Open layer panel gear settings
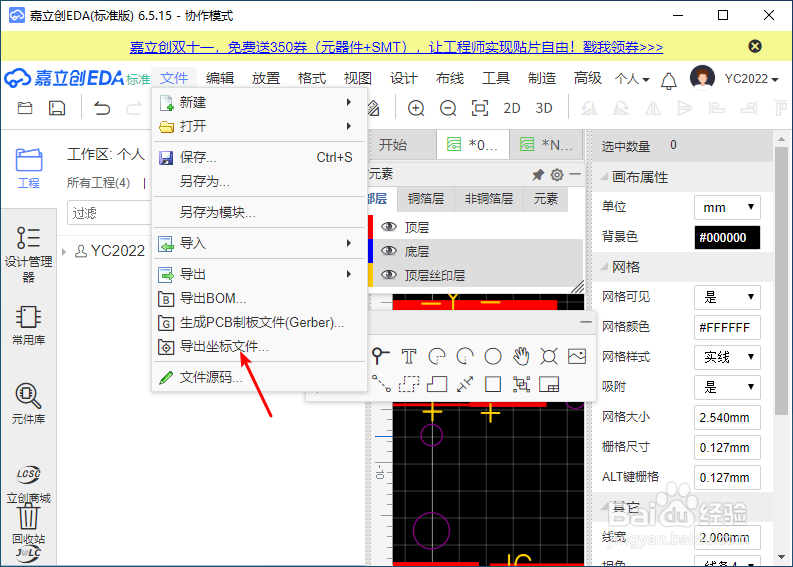The height and width of the screenshot is (567, 793). coord(557,175)
